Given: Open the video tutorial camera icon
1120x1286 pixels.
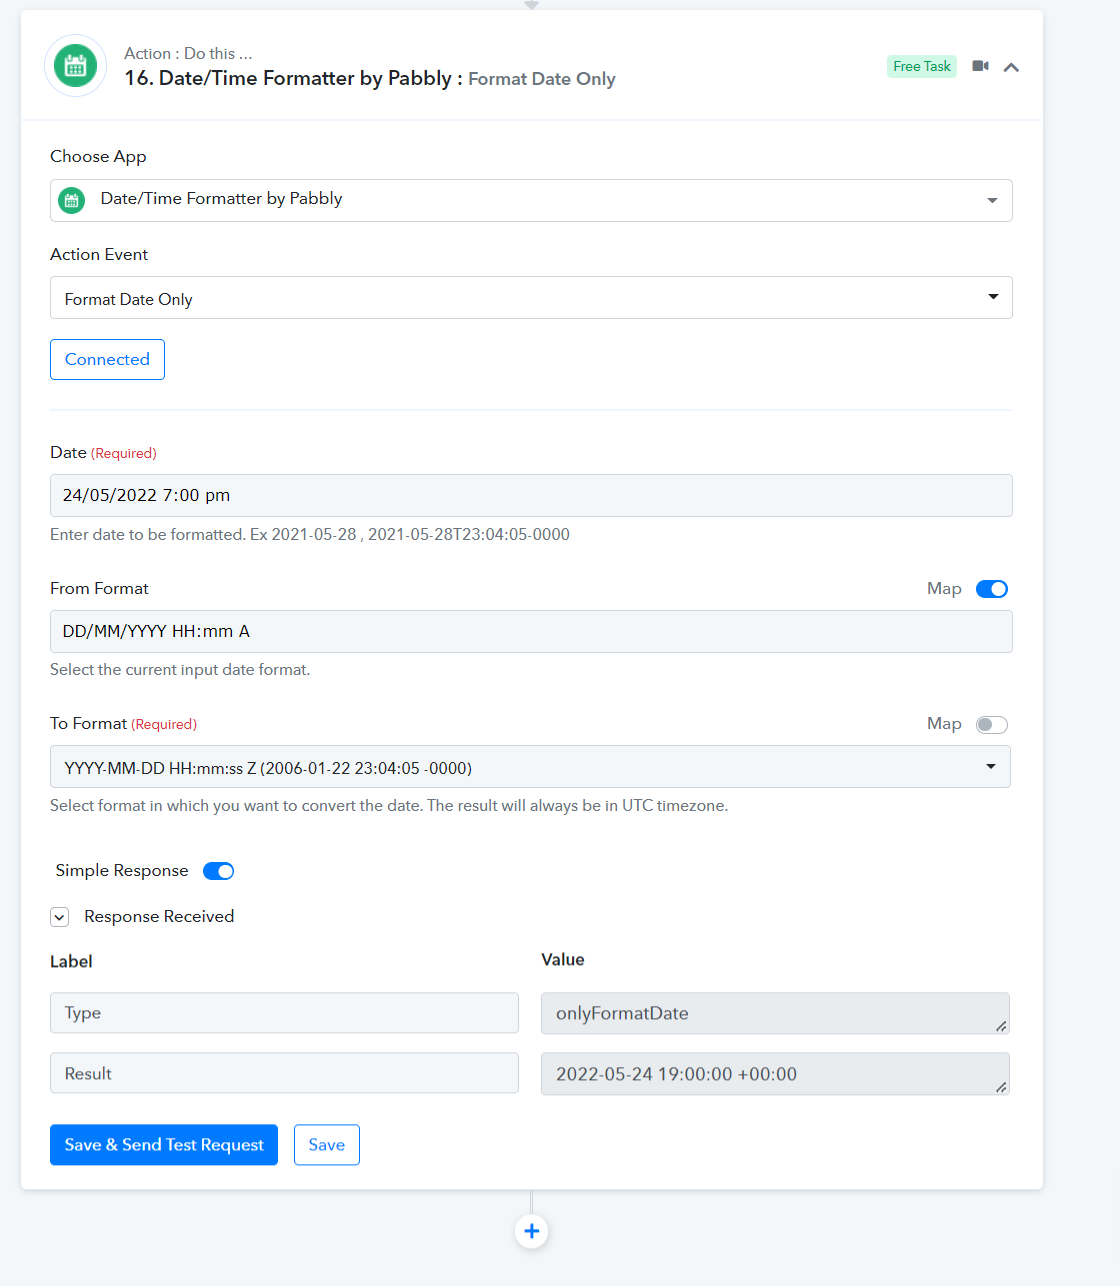Looking at the screenshot, I should coord(980,66).
